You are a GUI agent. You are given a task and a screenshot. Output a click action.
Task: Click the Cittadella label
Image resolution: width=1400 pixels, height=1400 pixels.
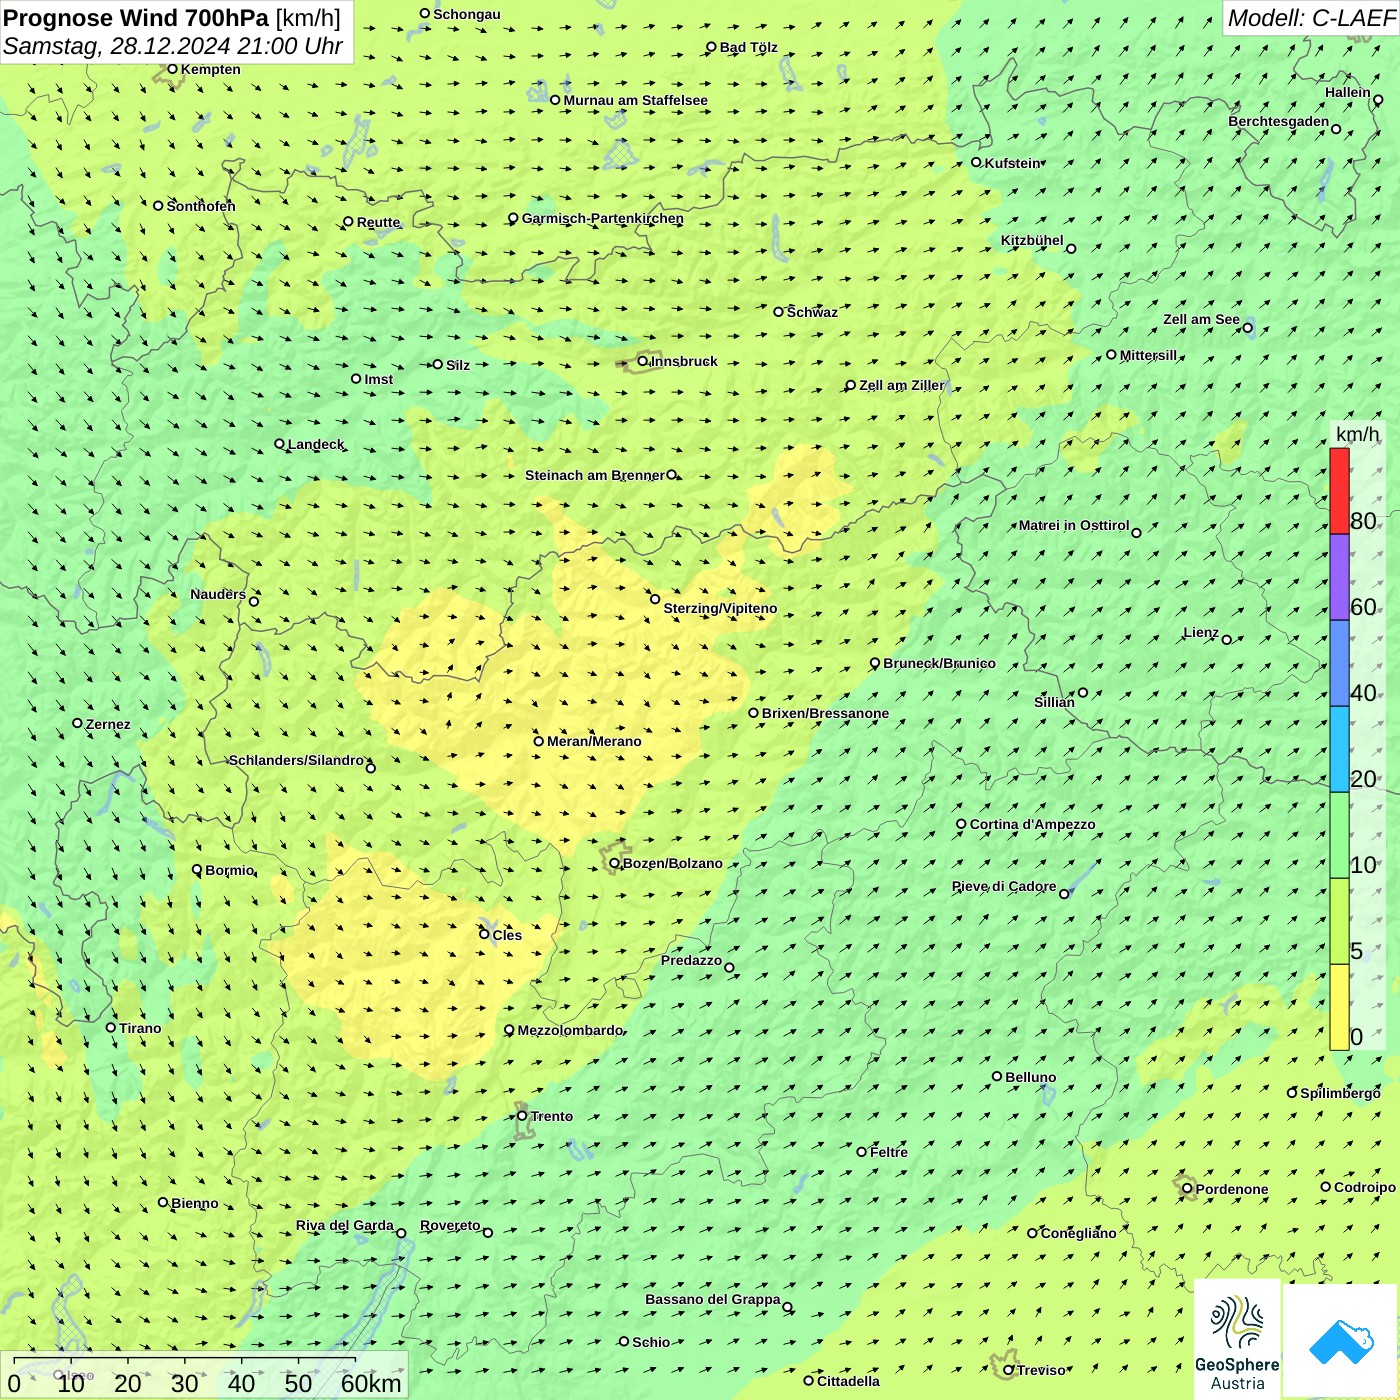coord(848,1381)
